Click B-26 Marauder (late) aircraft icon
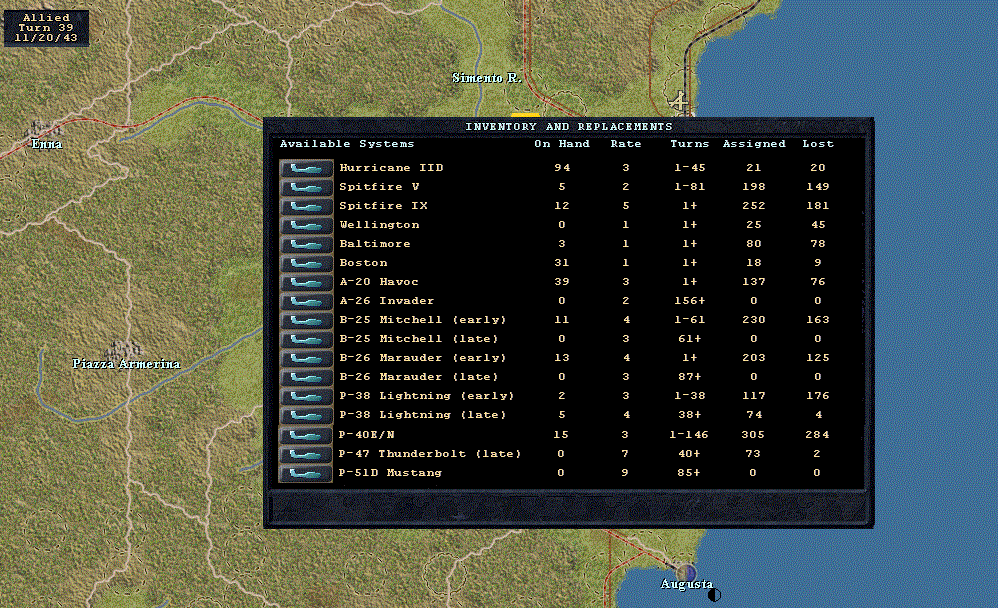 306,378
